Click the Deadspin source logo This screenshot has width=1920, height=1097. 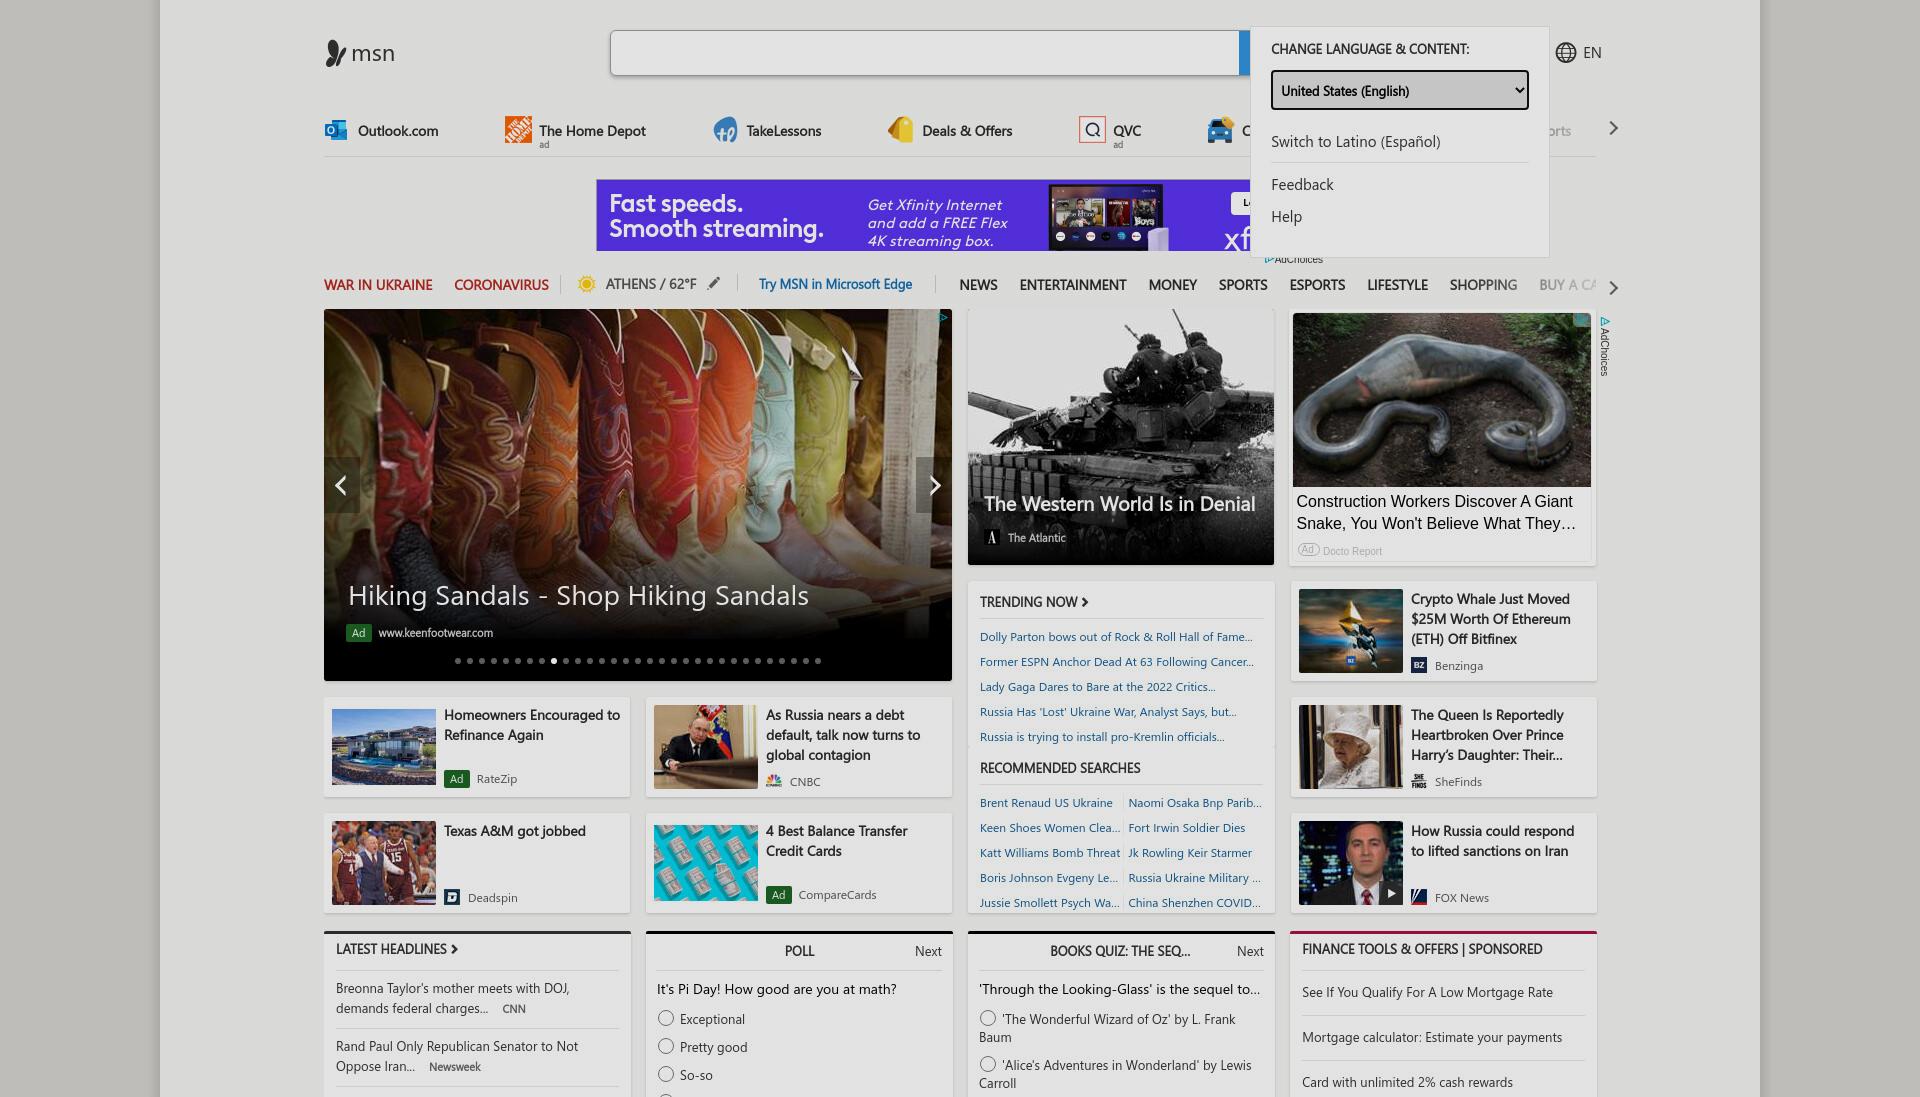coord(452,897)
